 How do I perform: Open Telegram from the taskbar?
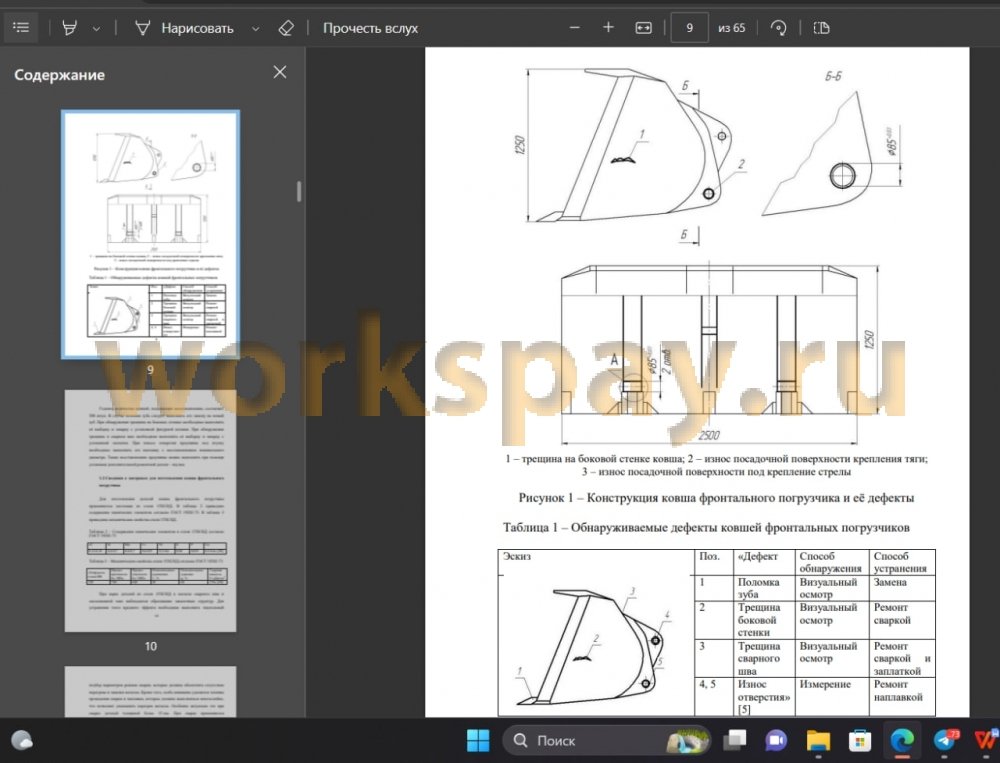click(946, 741)
